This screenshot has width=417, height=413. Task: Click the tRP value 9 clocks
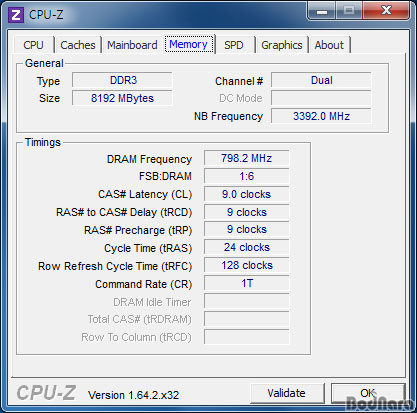point(247,230)
